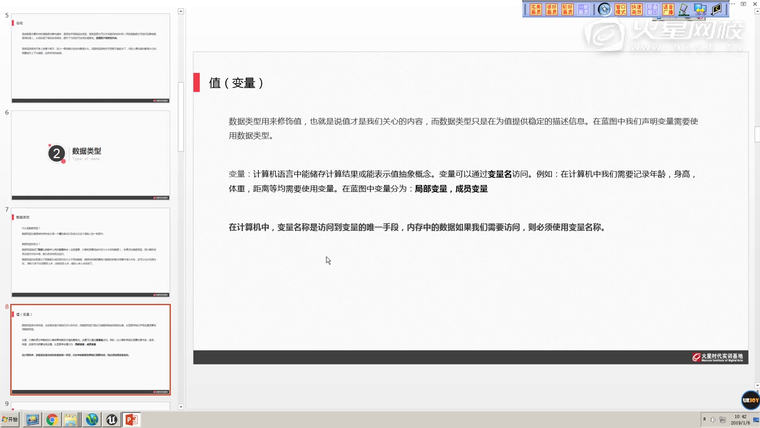
Task: Select slide 6 "数据类型" thumbnail
Action: tap(90, 153)
